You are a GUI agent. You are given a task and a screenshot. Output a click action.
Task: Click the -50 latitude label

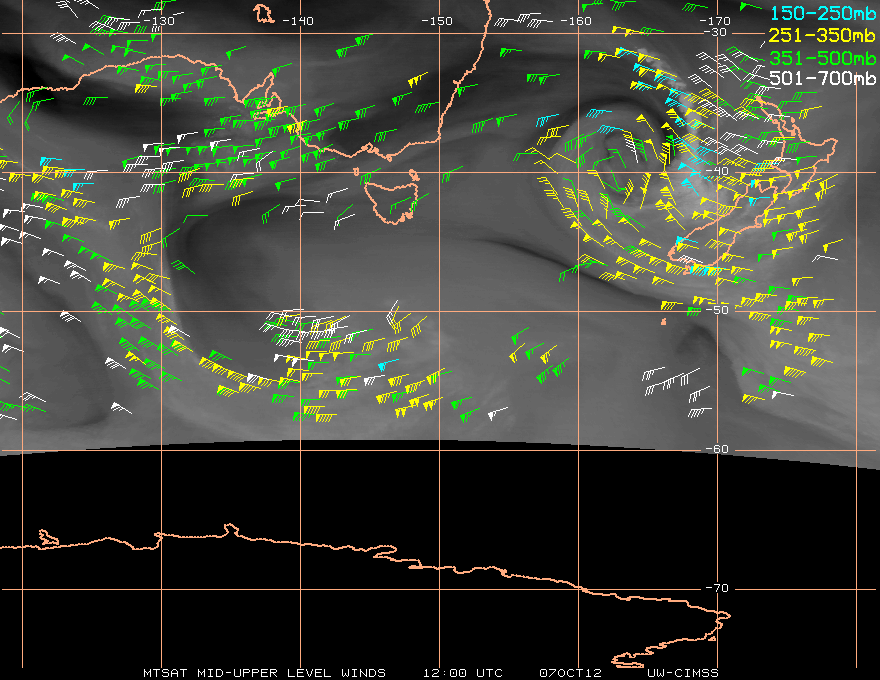(x=717, y=310)
